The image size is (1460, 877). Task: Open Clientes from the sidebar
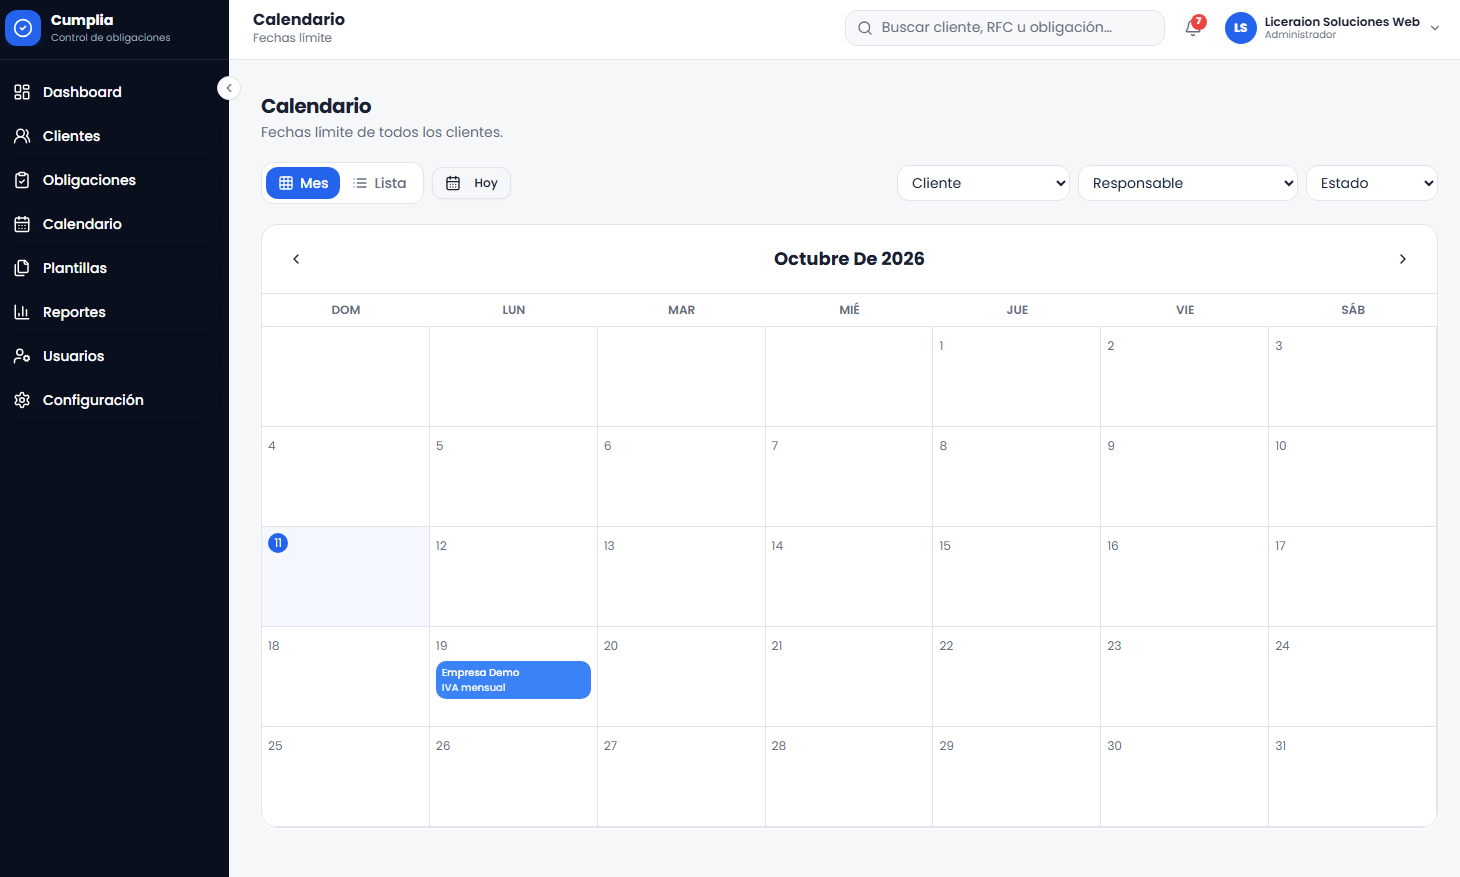(x=114, y=136)
